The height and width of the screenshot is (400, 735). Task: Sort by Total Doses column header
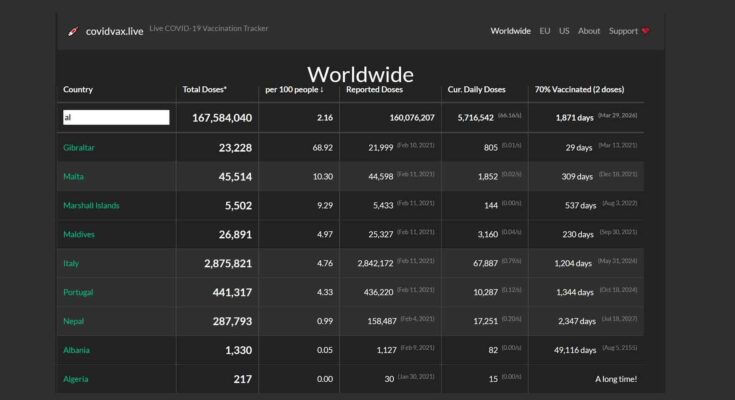[x=204, y=90]
